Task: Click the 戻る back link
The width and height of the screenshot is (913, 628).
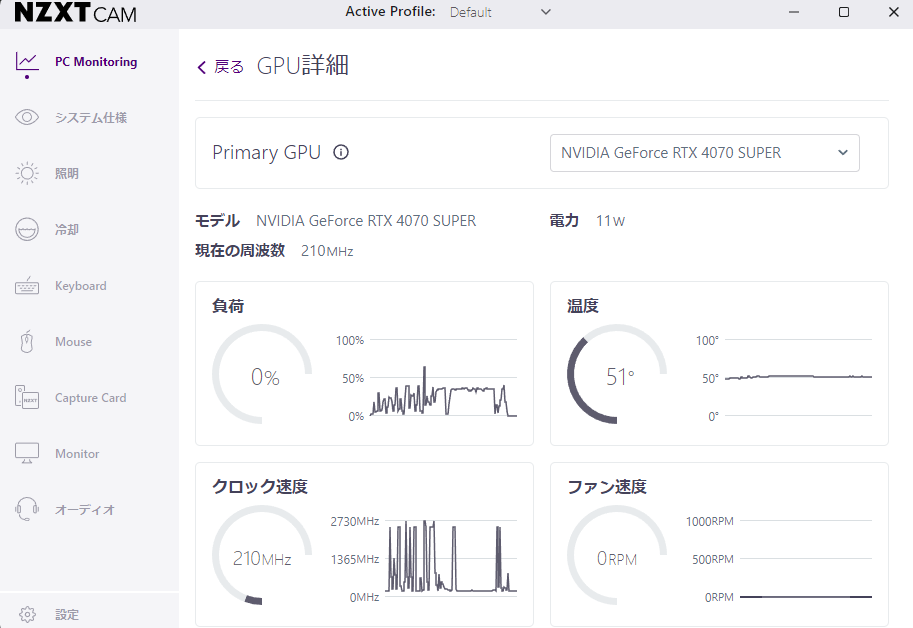Action: coord(227,66)
